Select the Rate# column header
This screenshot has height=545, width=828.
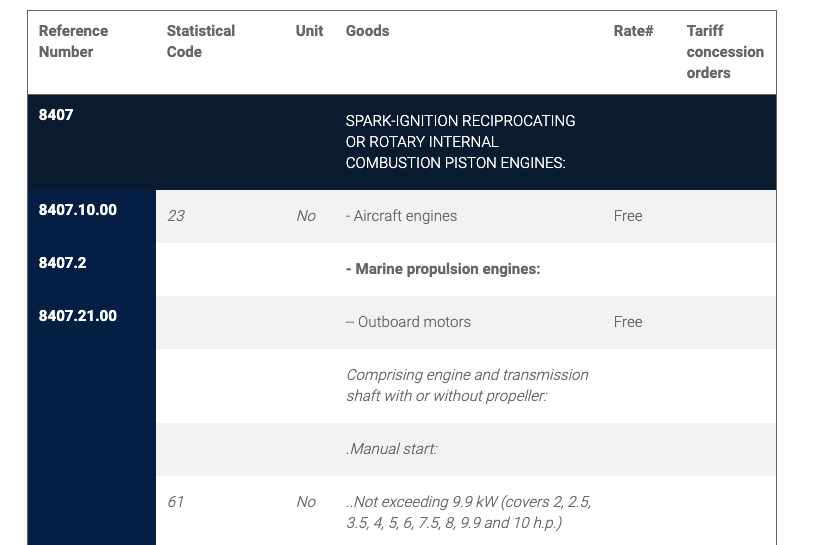(633, 31)
